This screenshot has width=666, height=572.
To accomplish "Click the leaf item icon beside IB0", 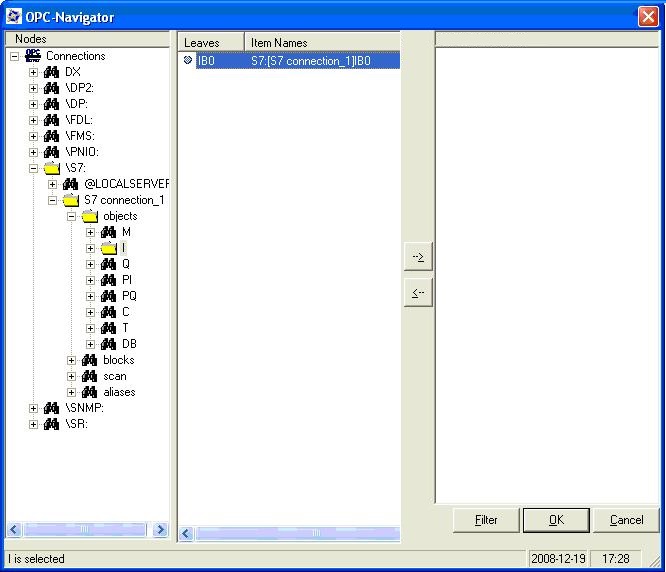I will coord(187,60).
